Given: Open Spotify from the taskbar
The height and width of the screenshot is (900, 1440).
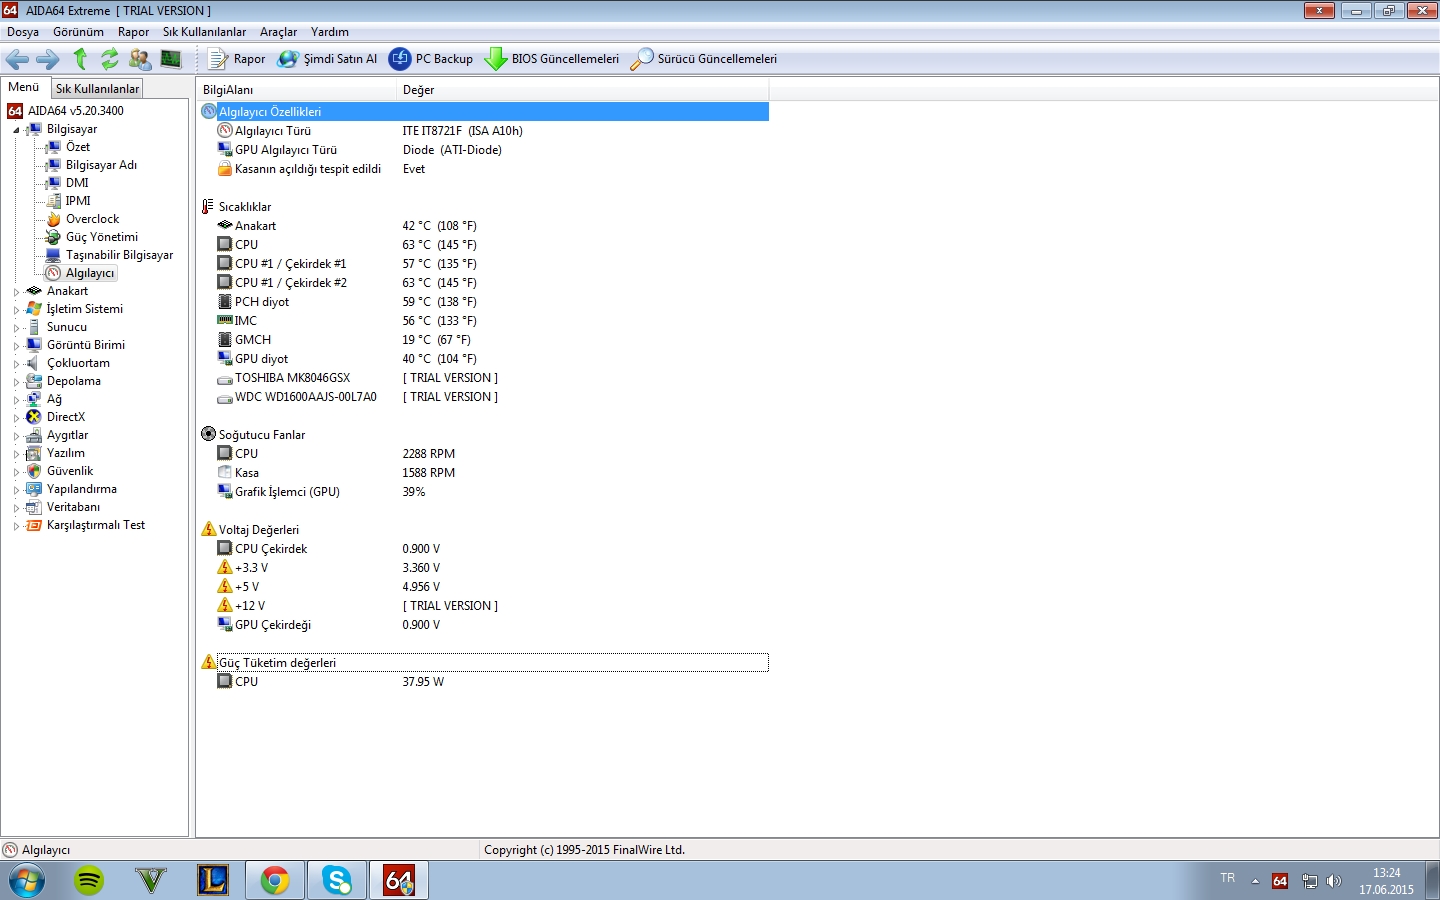Looking at the screenshot, I should click(89, 881).
